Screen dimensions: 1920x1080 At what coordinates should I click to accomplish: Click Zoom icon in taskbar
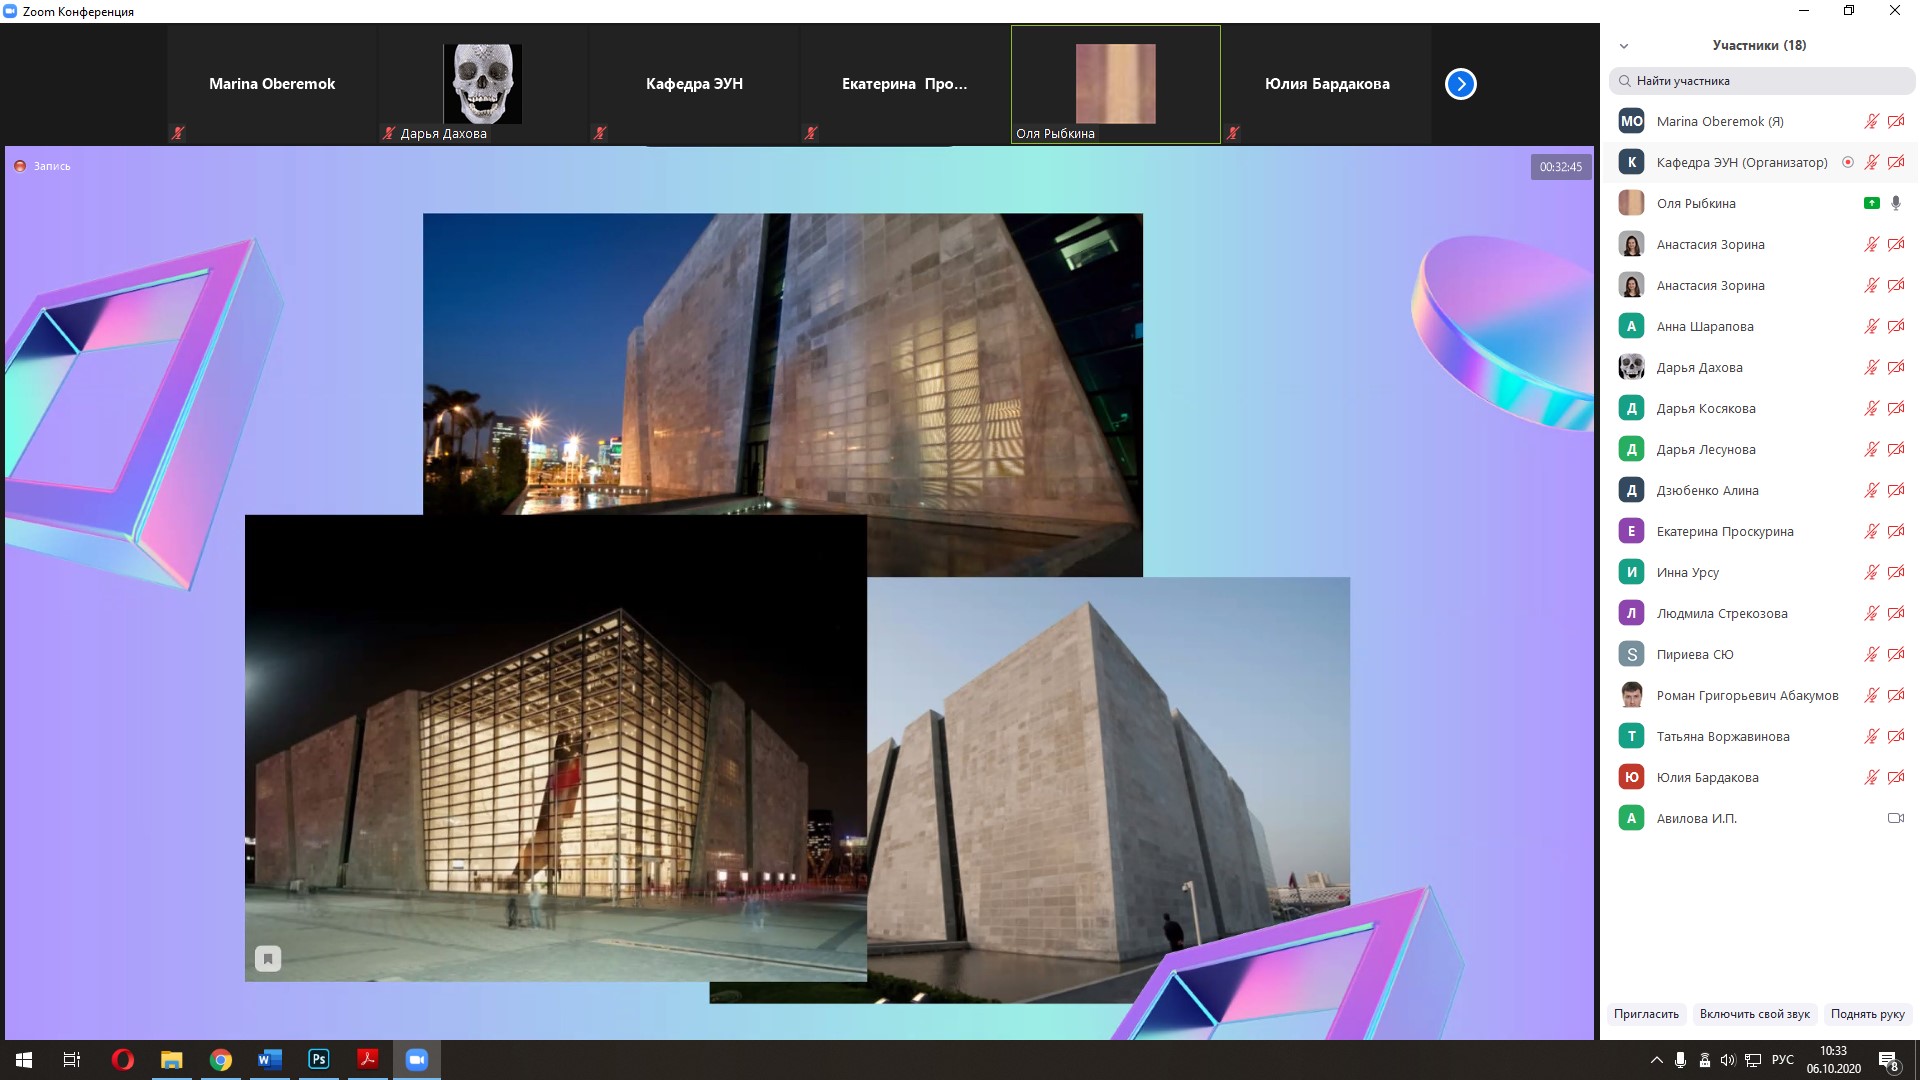tap(416, 1060)
